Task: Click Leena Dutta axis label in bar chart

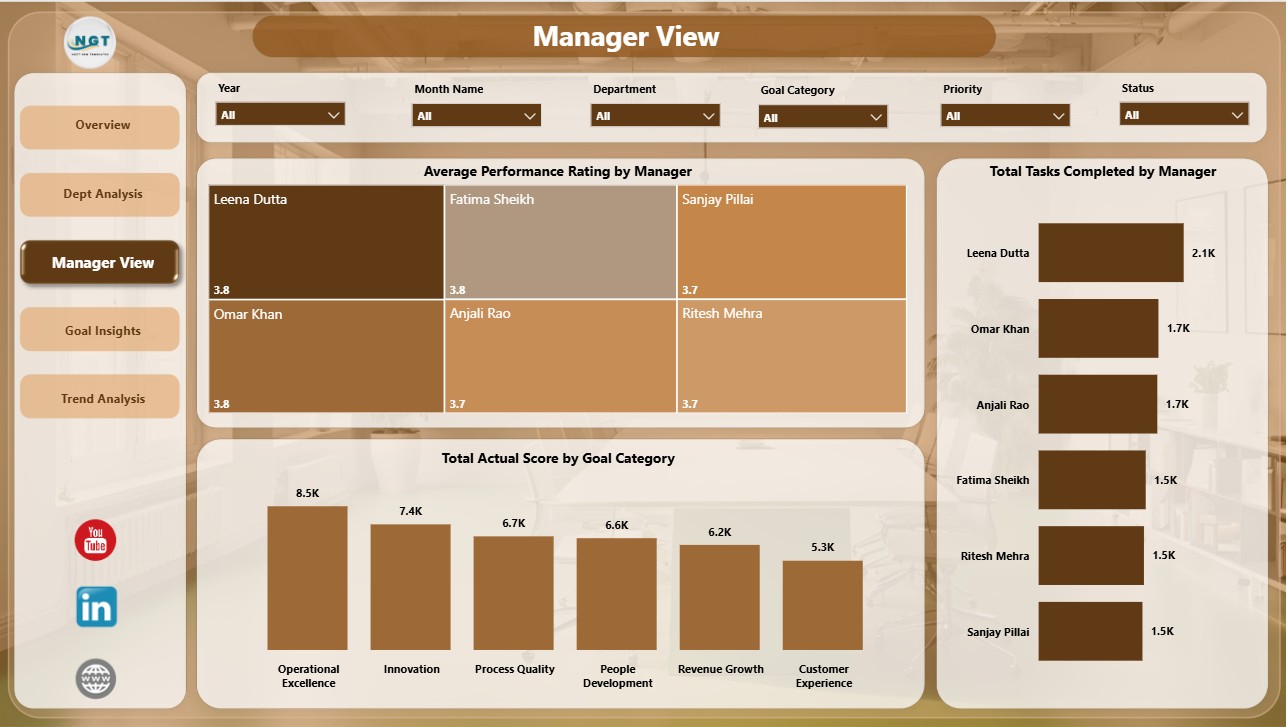Action: [x=998, y=254]
